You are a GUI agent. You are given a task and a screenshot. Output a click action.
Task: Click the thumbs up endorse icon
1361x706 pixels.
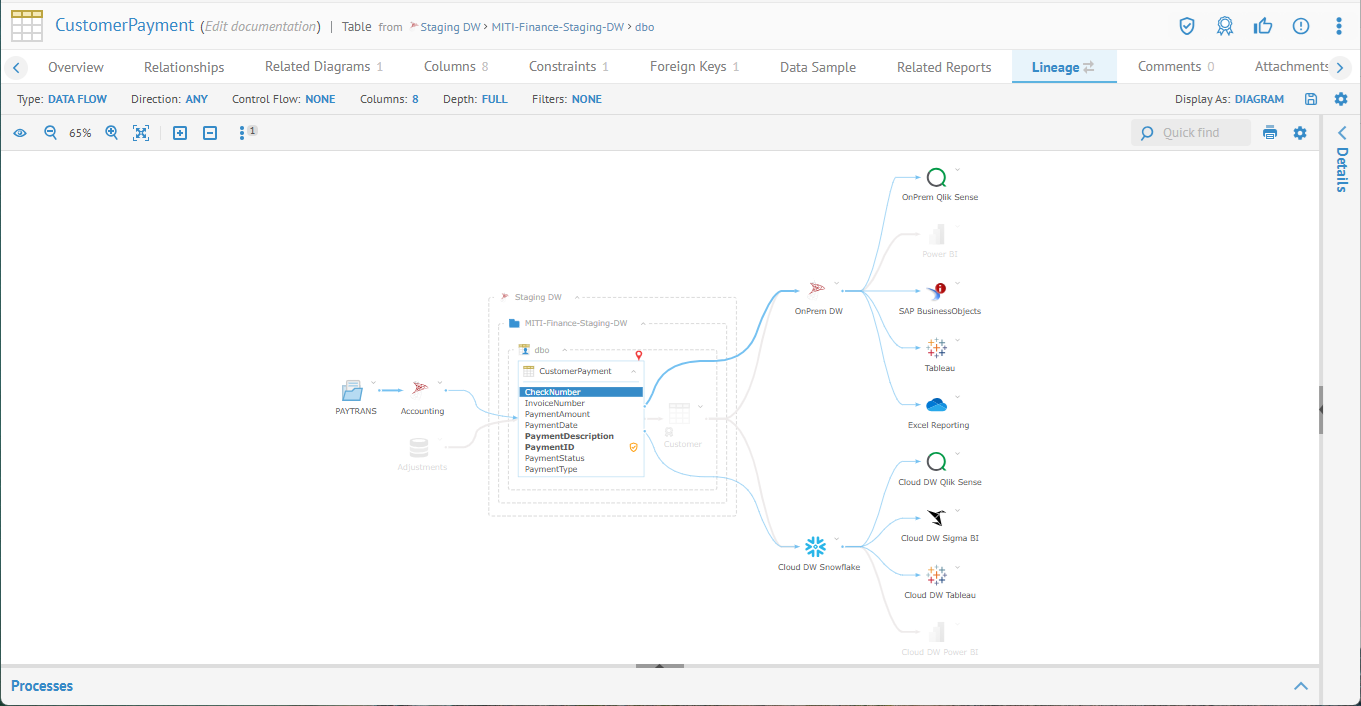pos(1263,26)
